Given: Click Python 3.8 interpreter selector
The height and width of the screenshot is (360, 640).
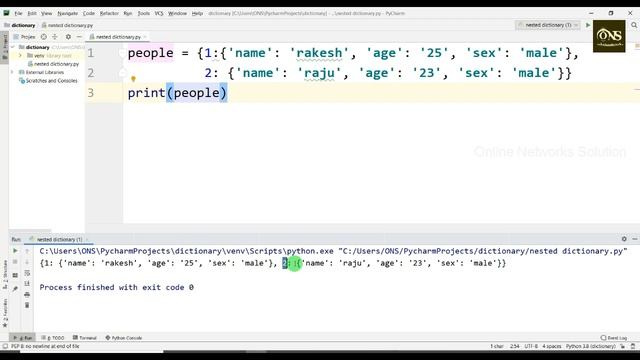Looking at the screenshot, I should pos(591,347).
